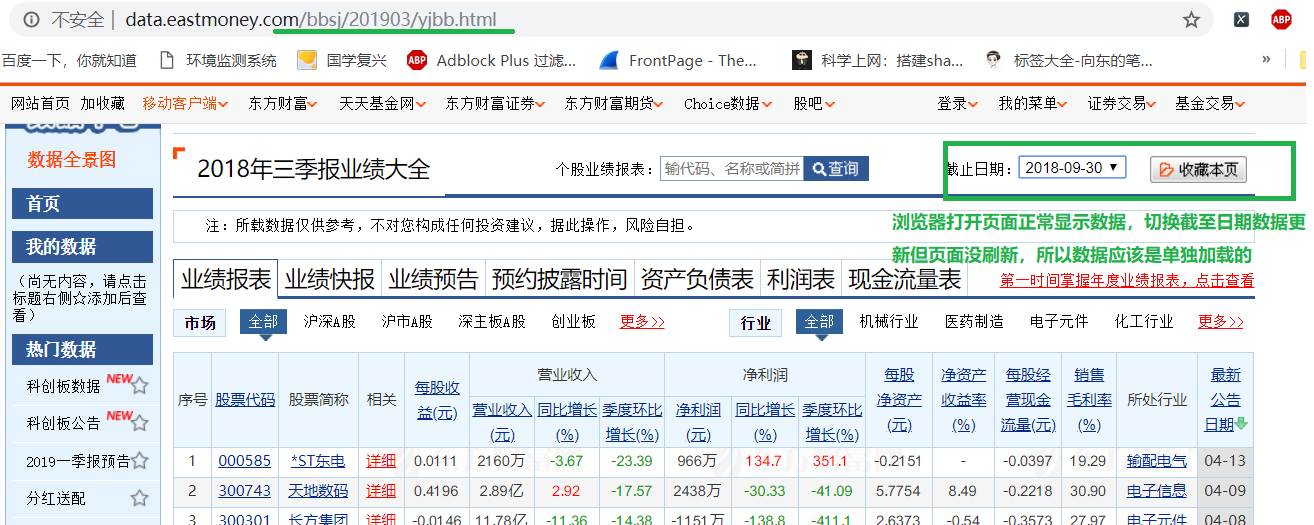Click the 收藏本页 button
Viewport: 1314px width, 525px height.
1199,169
